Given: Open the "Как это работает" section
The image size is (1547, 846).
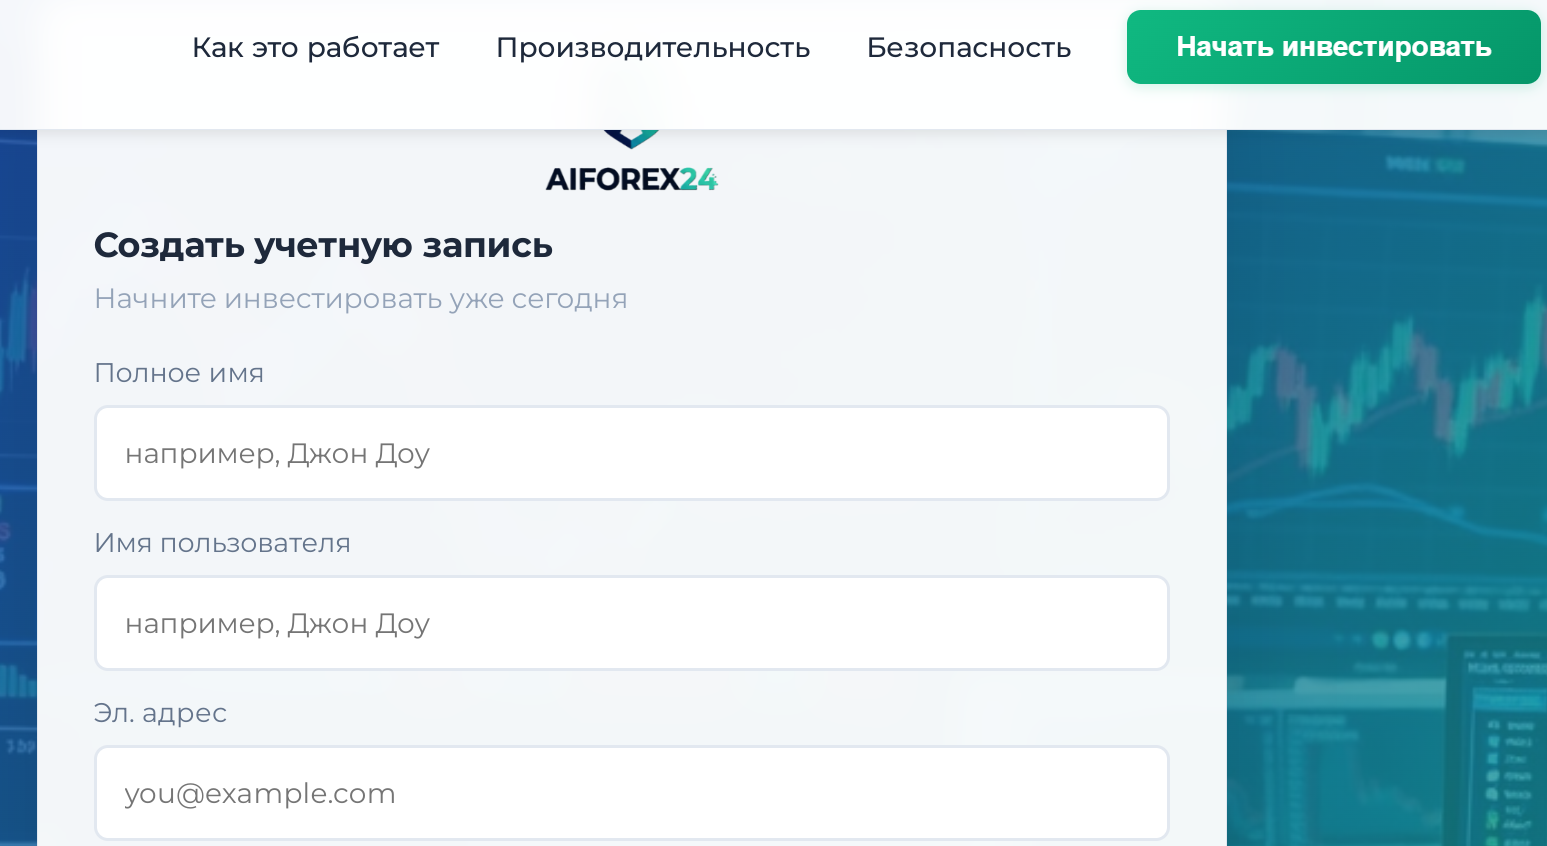Looking at the screenshot, I should click(315, 48).
